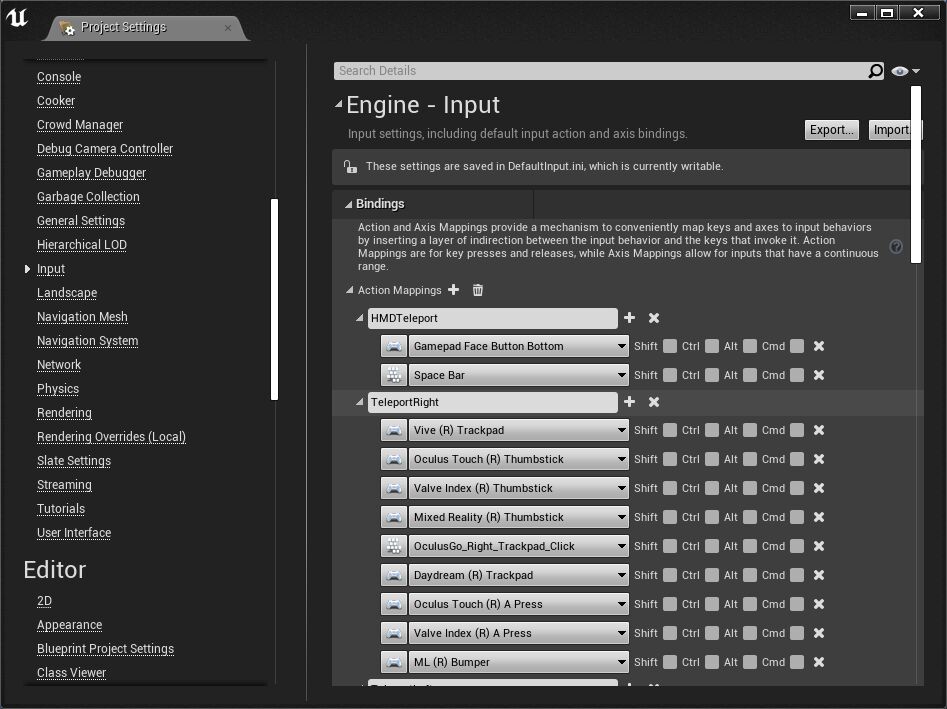Click key selector icon for Valve Index (R) Thumbstick
This screenshot has height=709, width=947.
394,488
